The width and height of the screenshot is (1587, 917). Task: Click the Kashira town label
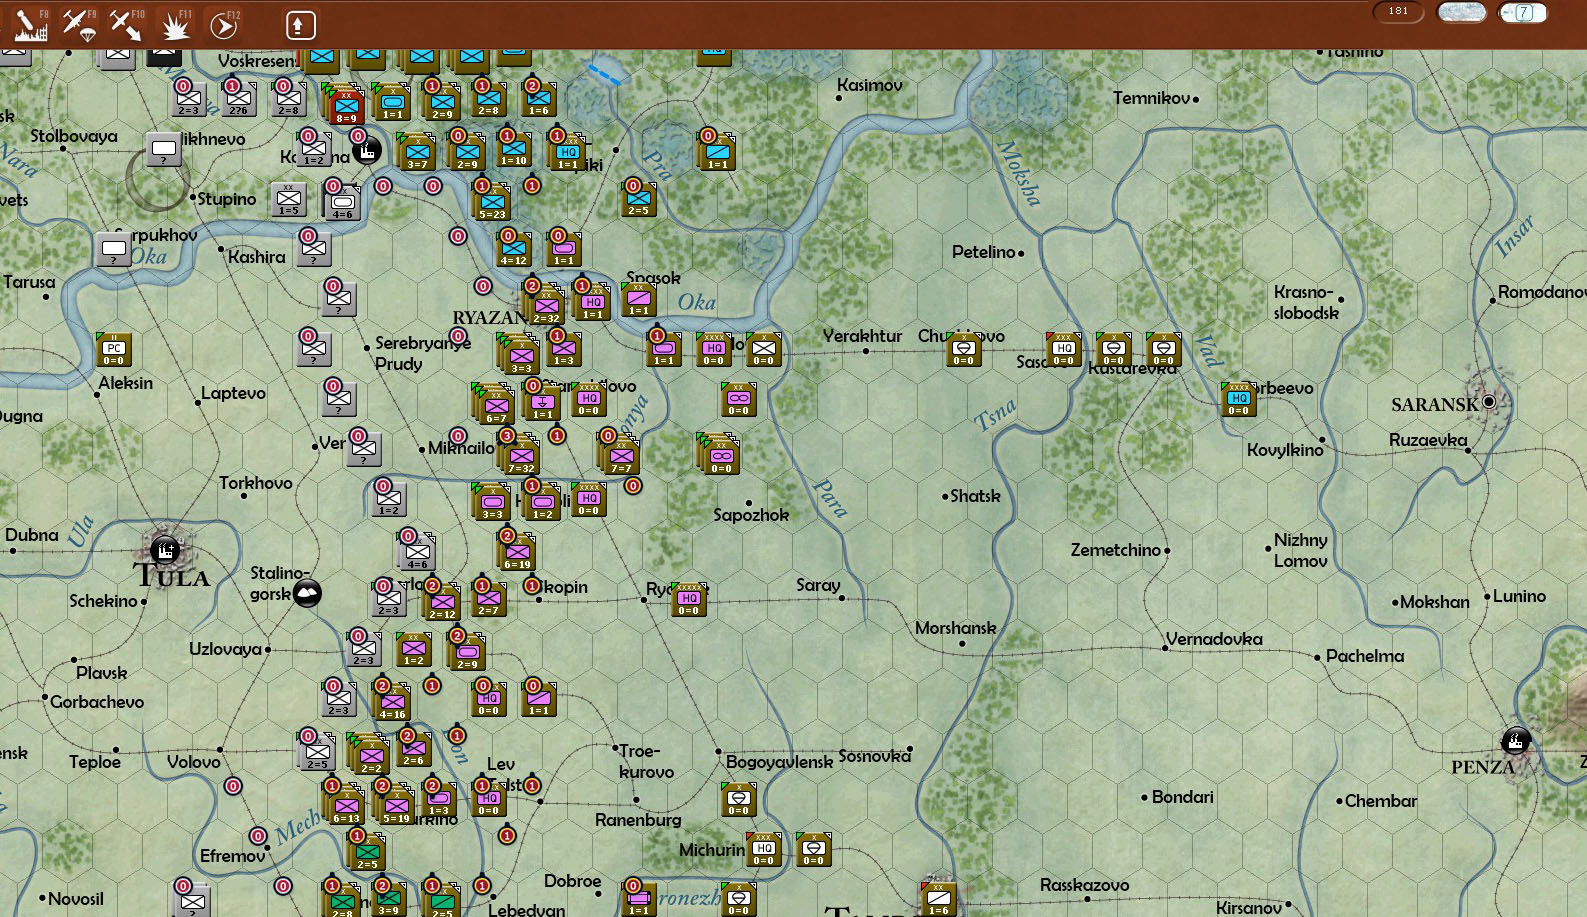(x=257, y=257)
